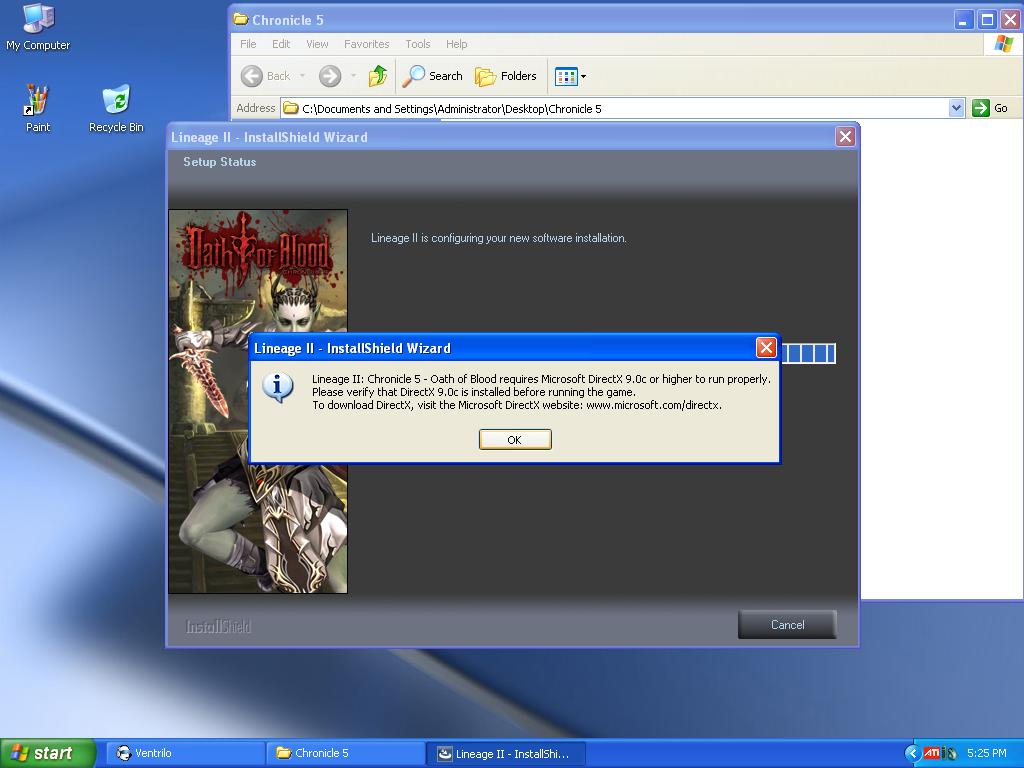
Task: Open the Paint desktop shortcut
Action: point(37,108)
